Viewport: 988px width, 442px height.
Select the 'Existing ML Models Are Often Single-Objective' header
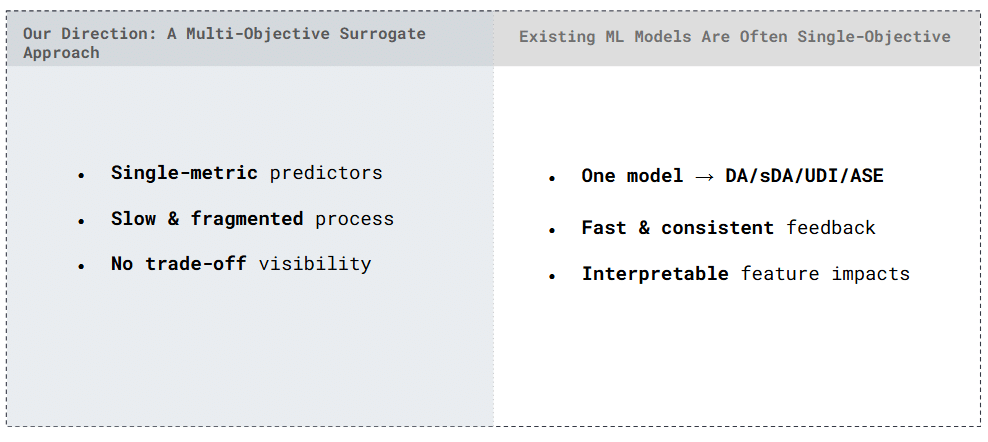click(734, 37)
